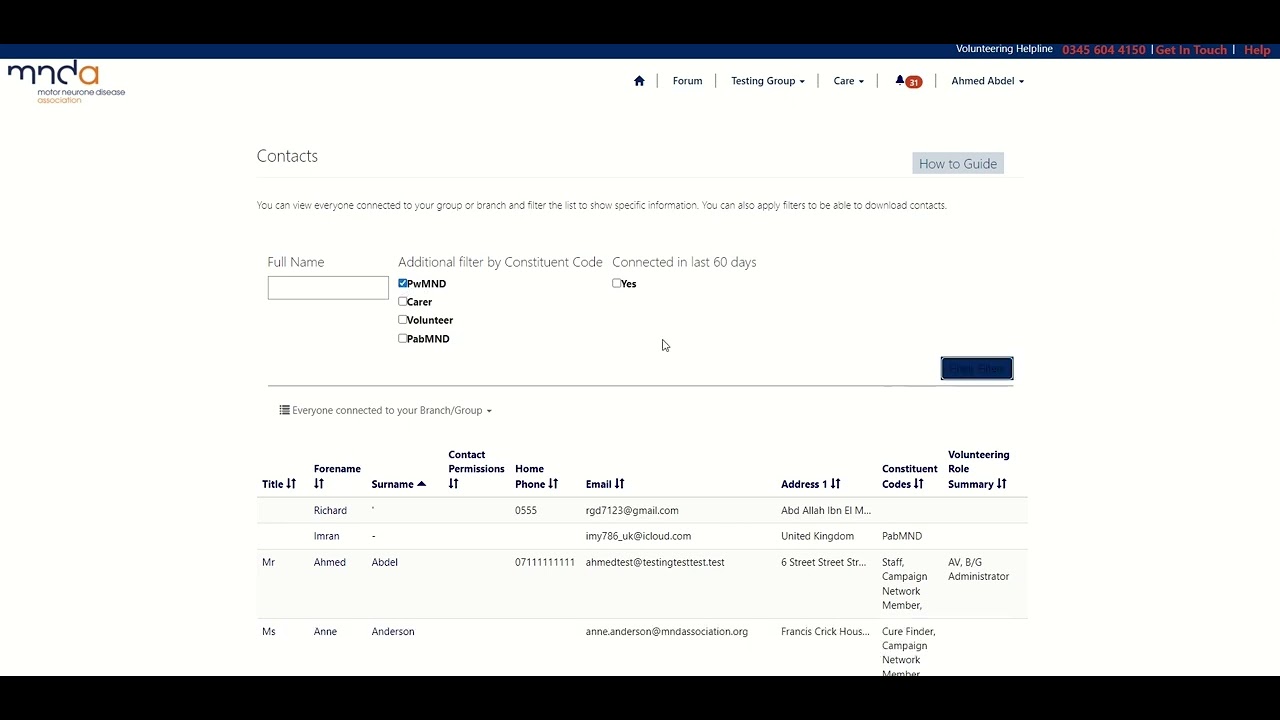The width and height of the screenshot is (1280, 720).
Task: Select email ahmedtest@testingtesttest.test
Action: click(655, 562)
